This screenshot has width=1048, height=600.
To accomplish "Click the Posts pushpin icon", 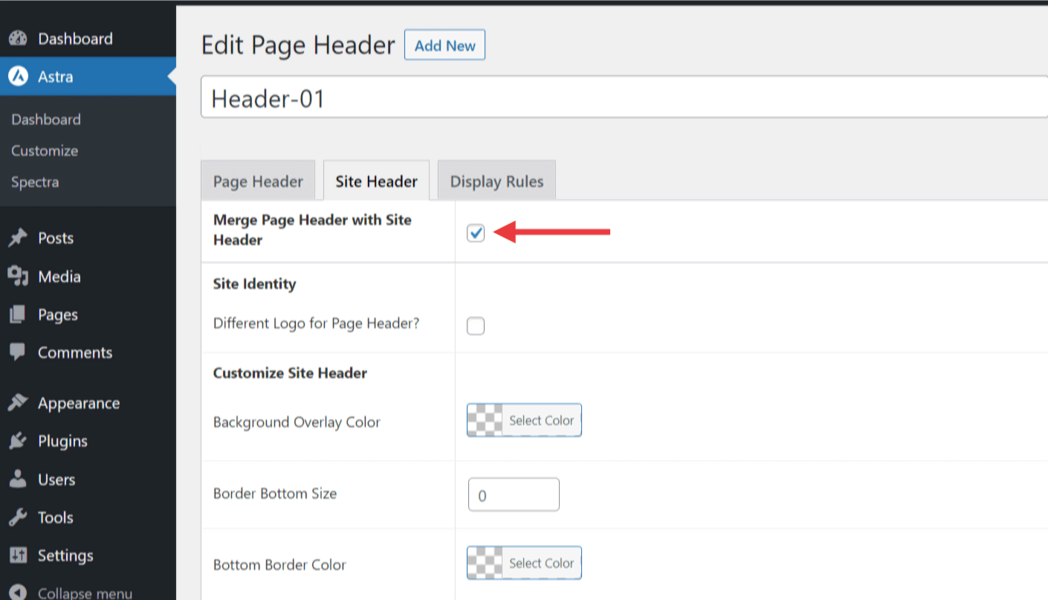I will click(18, 238).
